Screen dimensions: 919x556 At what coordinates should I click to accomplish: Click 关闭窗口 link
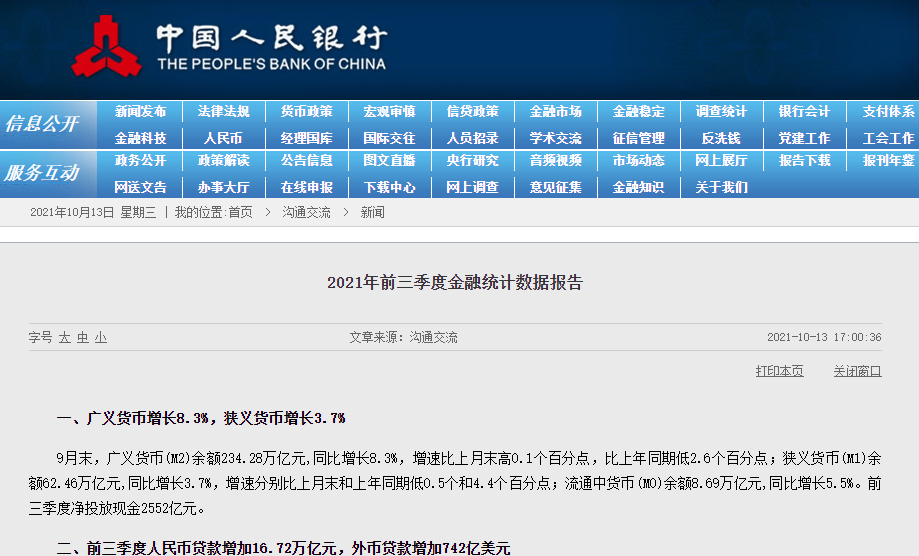click(x=857, y=371)
